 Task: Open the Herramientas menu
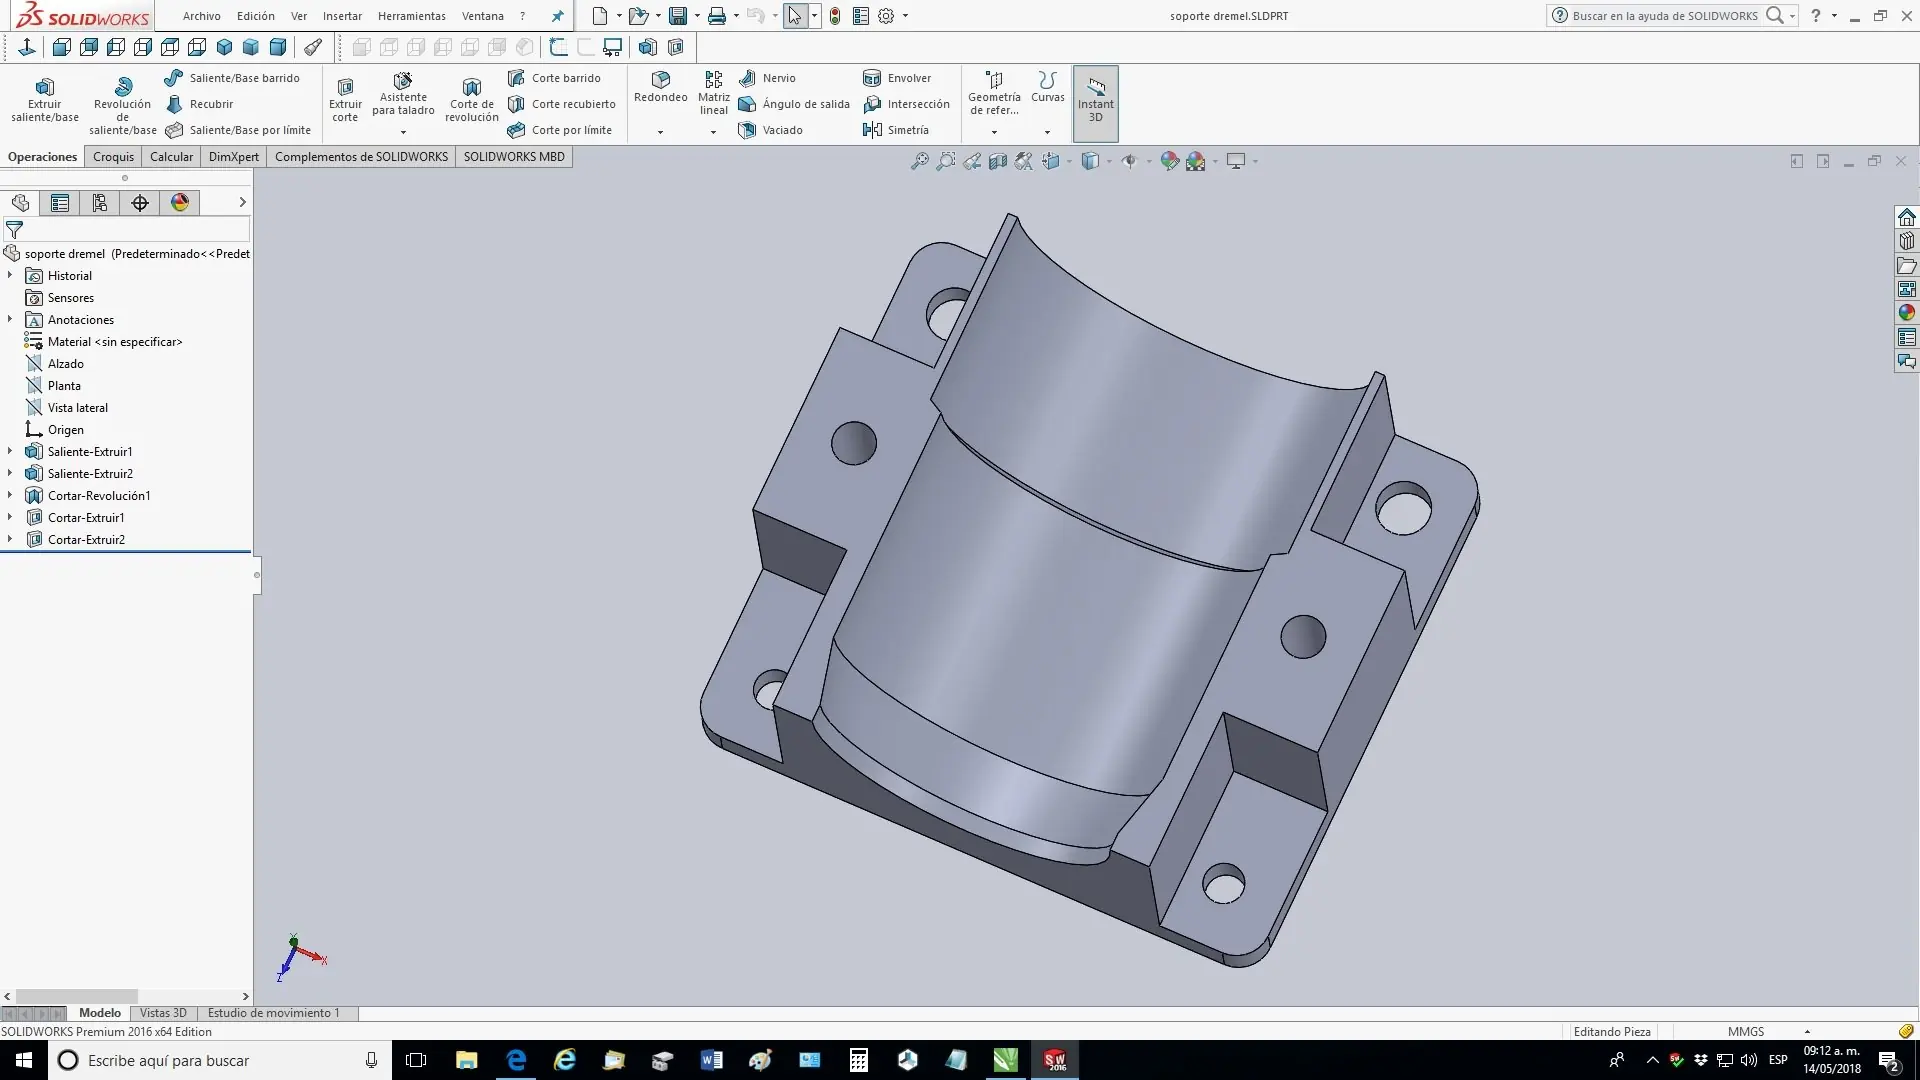pyautogui.click(x=412, y=16)
